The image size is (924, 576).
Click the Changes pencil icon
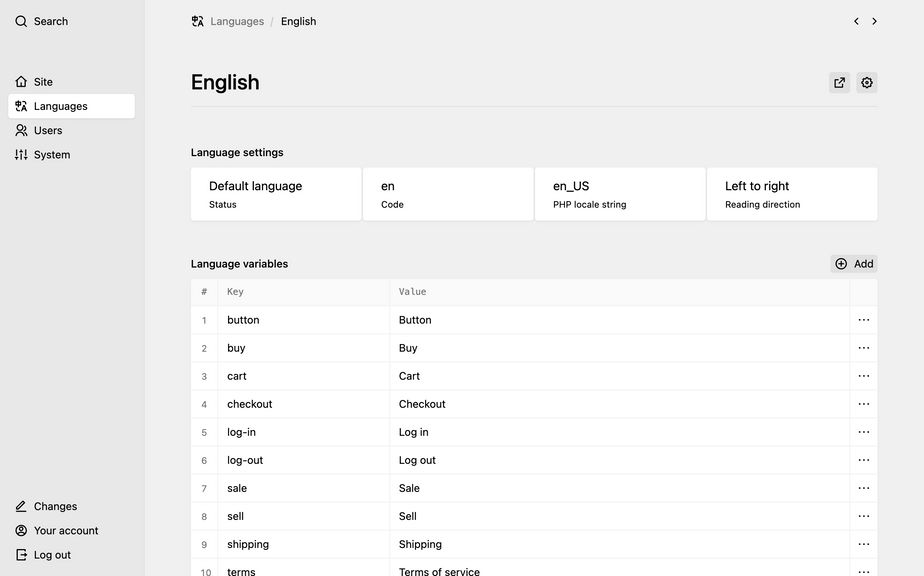click(21, 507)
